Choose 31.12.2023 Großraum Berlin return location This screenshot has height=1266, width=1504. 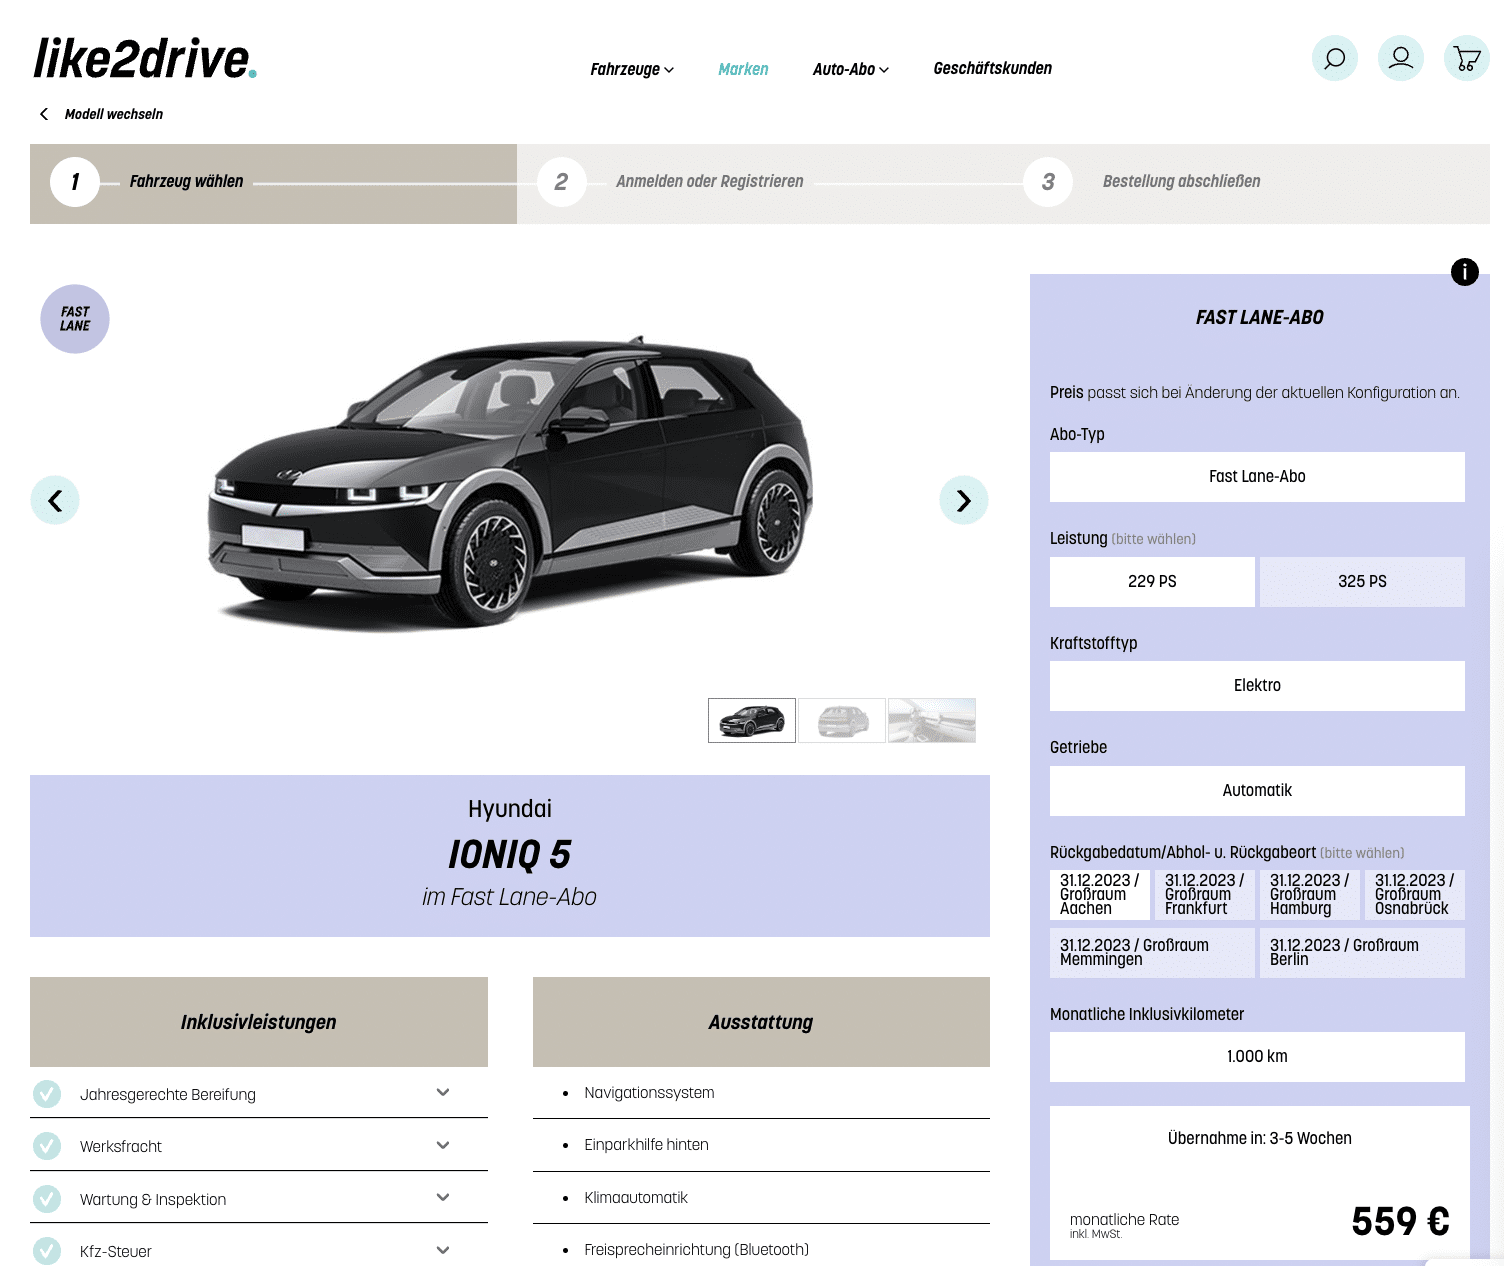click(x=1362, y=953)
